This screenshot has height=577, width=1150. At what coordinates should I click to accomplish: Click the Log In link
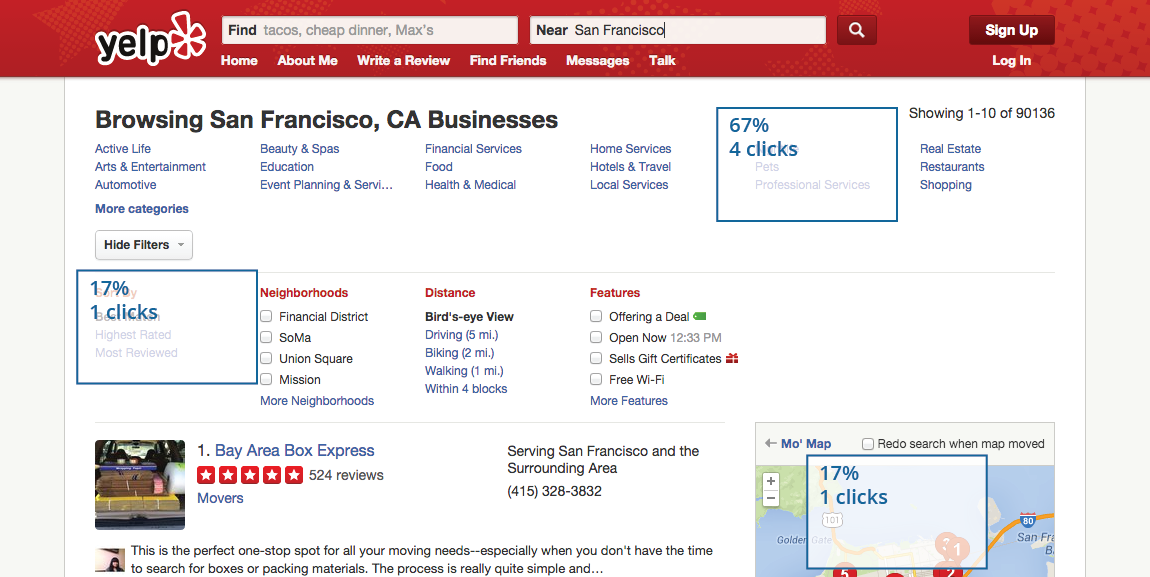point(1011,60)
